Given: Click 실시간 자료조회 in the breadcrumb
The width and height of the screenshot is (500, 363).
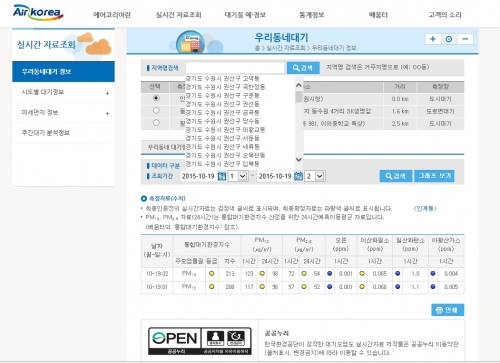Looking at the screenshot, I should (x=285, y=48).
